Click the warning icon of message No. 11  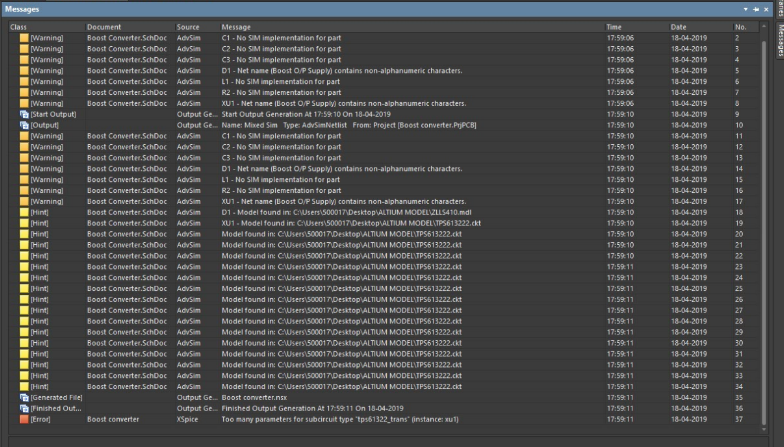pos(24,136)
